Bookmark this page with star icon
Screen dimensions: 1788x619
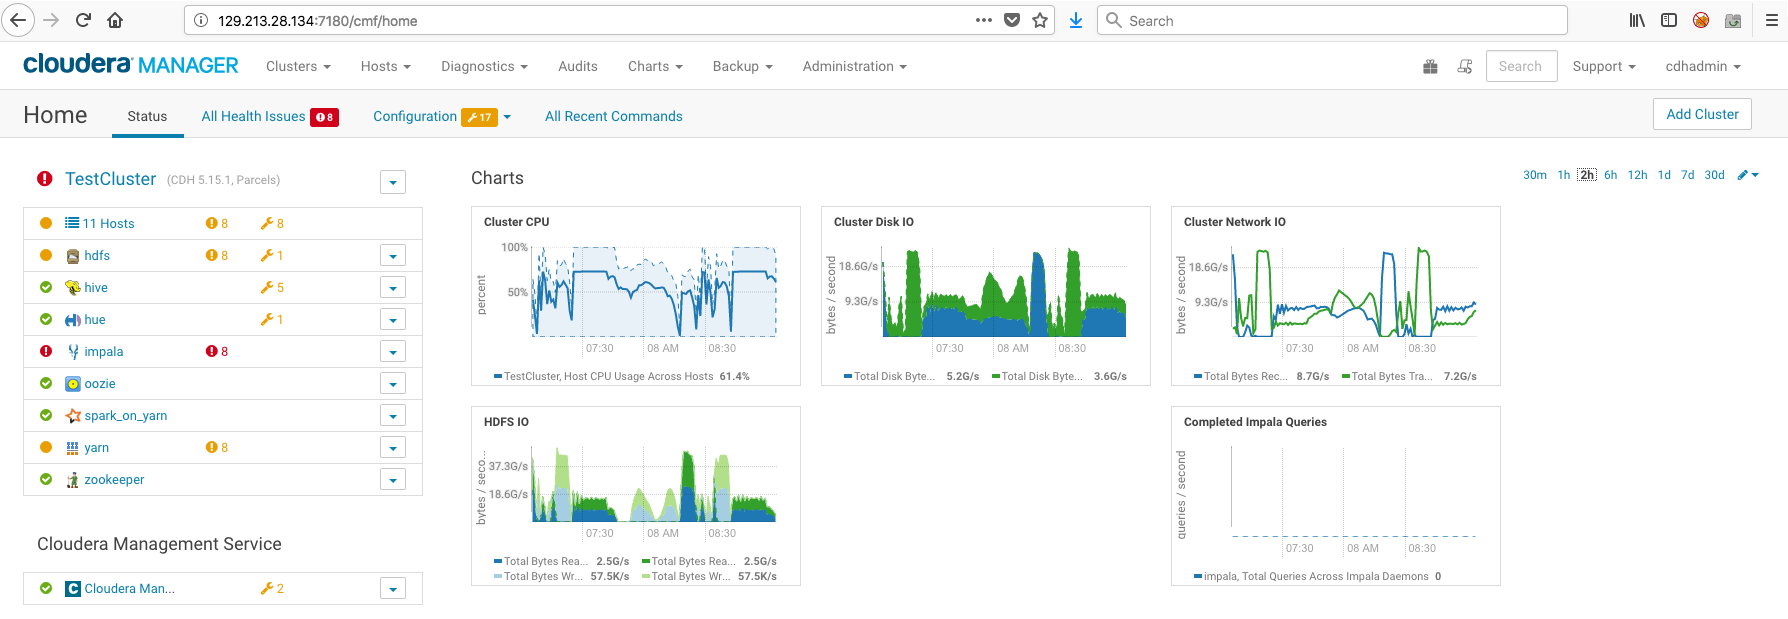point(1040,20)
